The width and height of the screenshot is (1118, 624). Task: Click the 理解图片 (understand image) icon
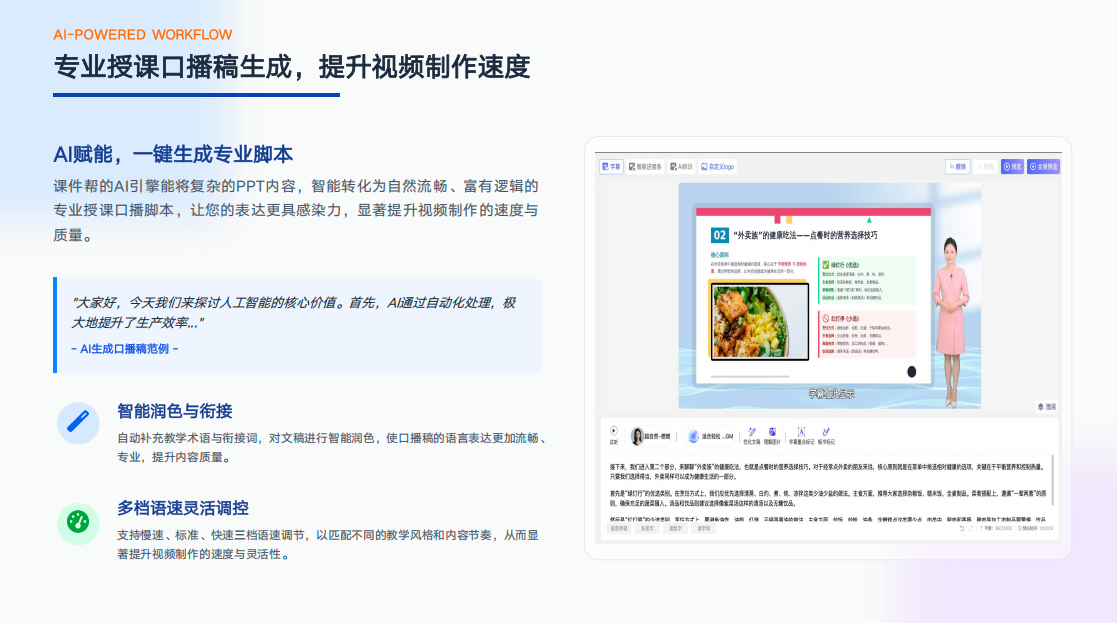773,433
